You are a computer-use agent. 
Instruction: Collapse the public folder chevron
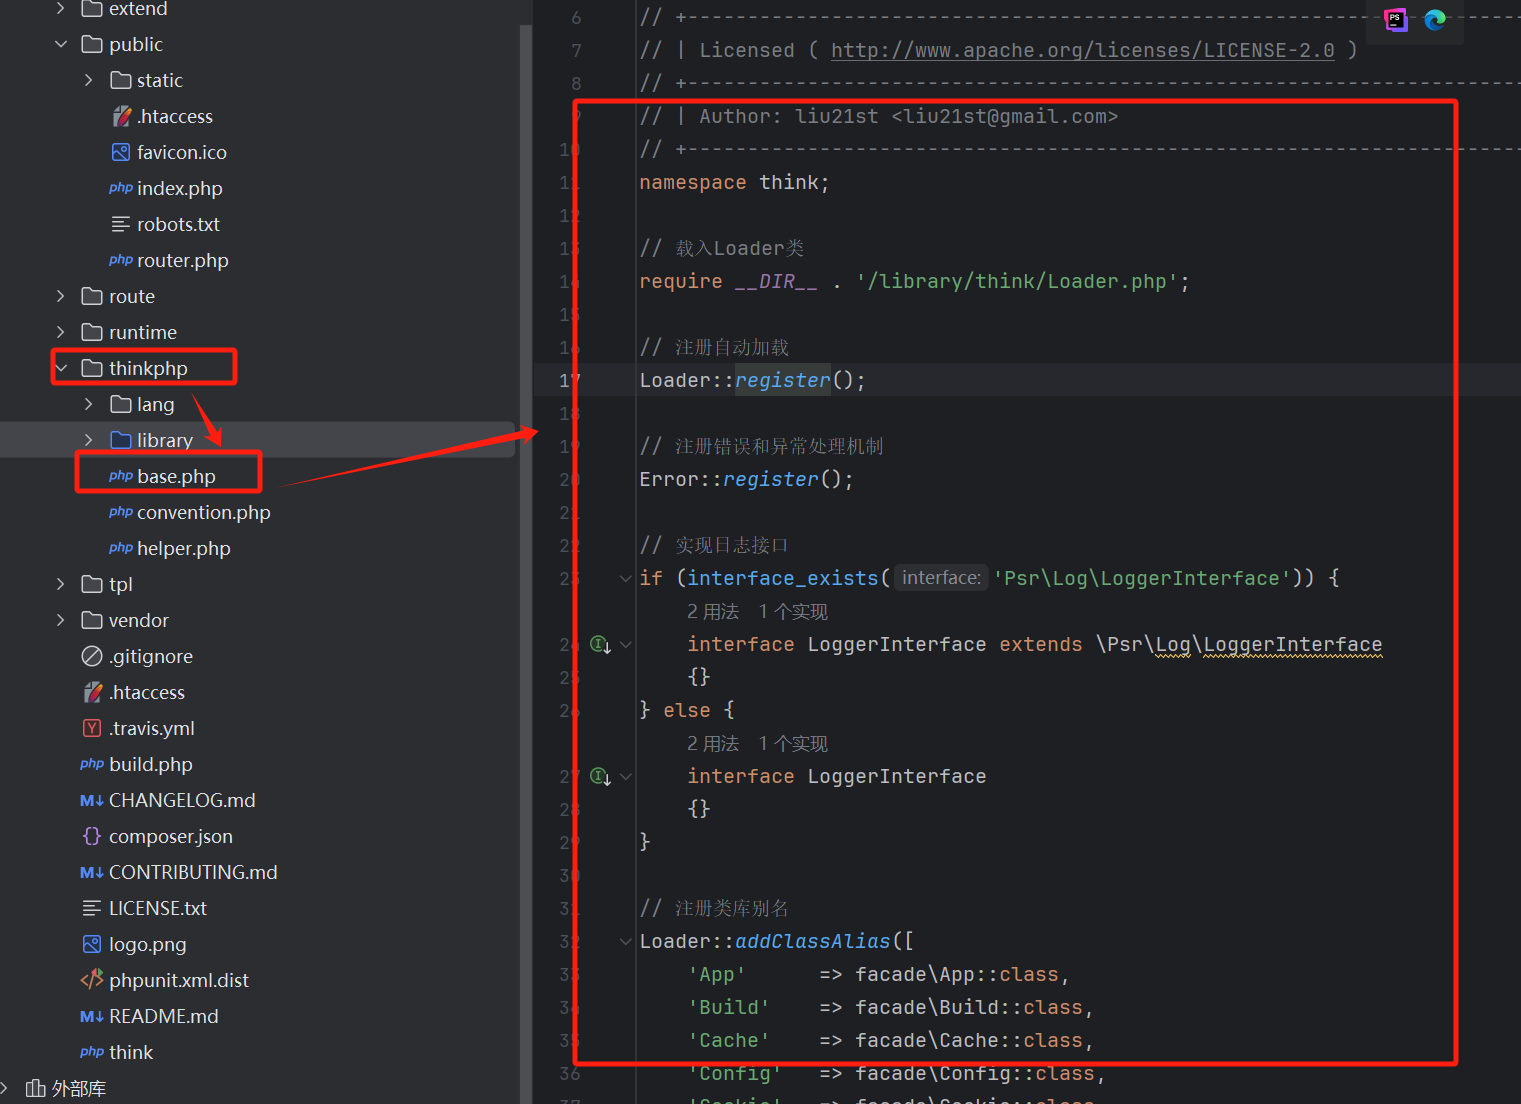tap(61, 44)
